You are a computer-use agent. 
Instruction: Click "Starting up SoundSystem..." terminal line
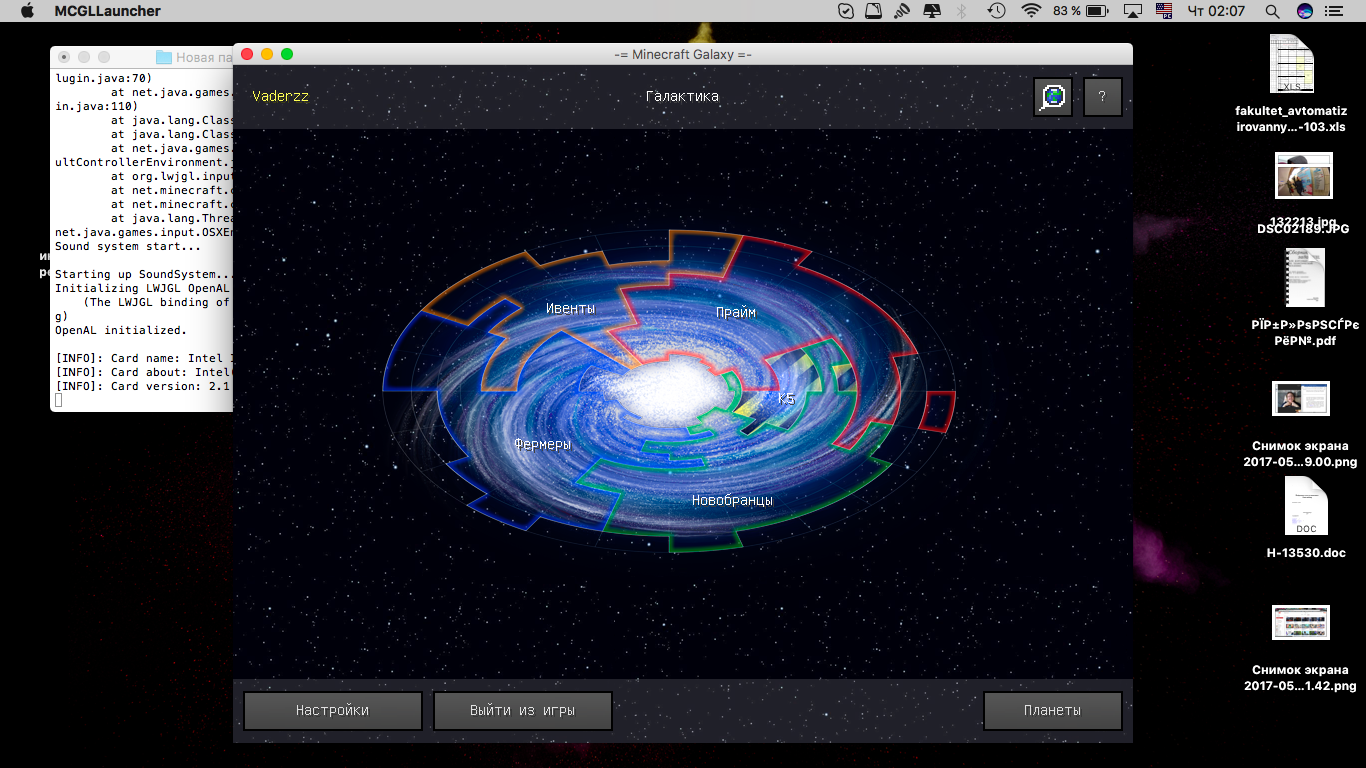coord(143,274)
